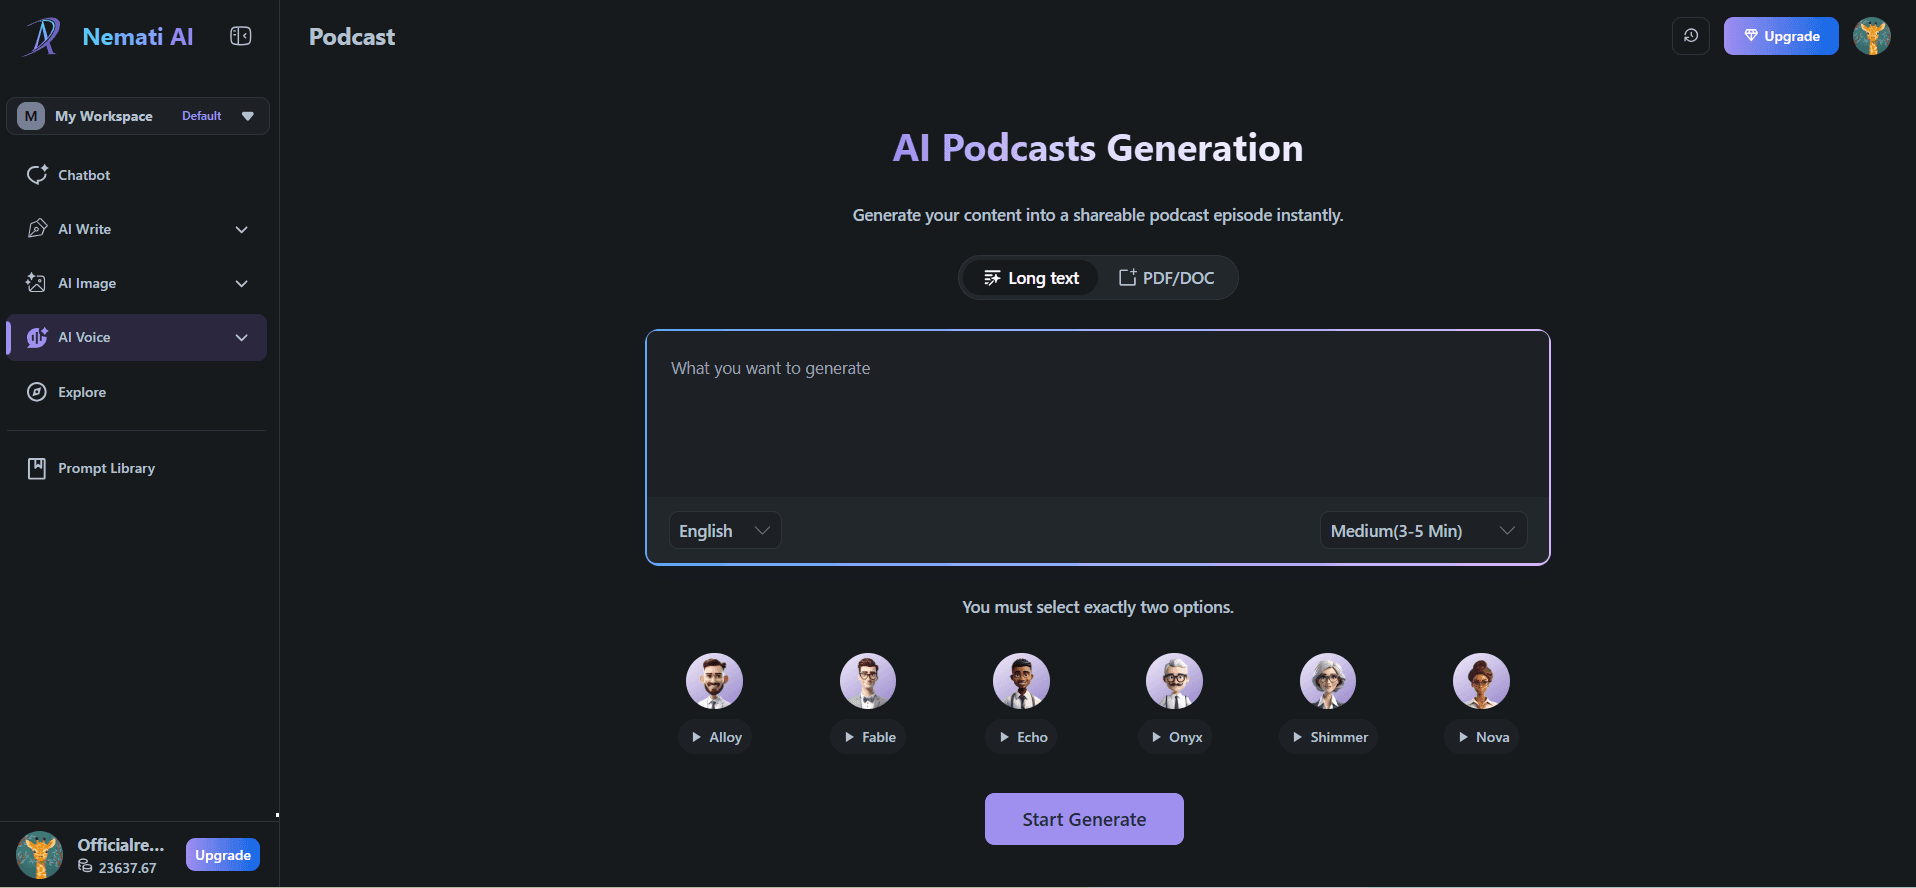1916x888 pixels.
Task: Switch to the PDF/DOC tab
Action: coord(1166,278)
